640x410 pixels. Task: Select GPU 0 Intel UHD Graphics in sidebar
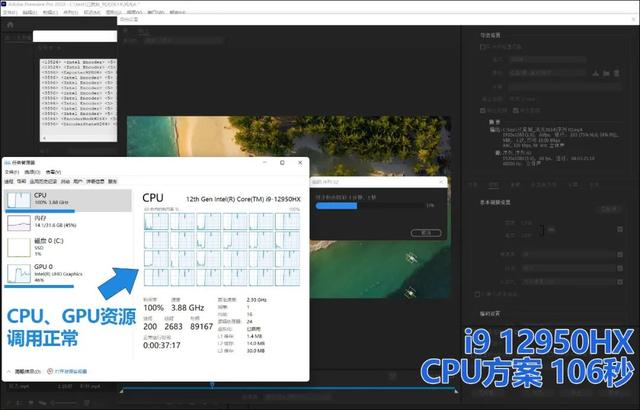pyautogui.click(x=68, y=273)
